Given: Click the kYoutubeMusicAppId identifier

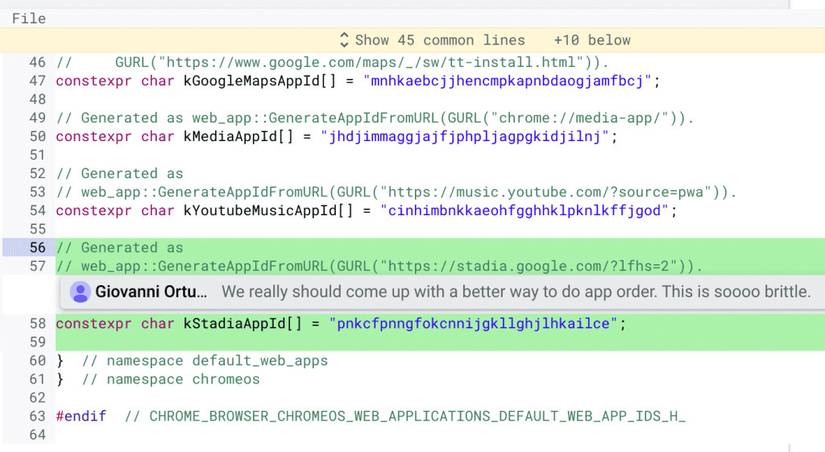Looking at the screenshot, I should coord(260,211).
